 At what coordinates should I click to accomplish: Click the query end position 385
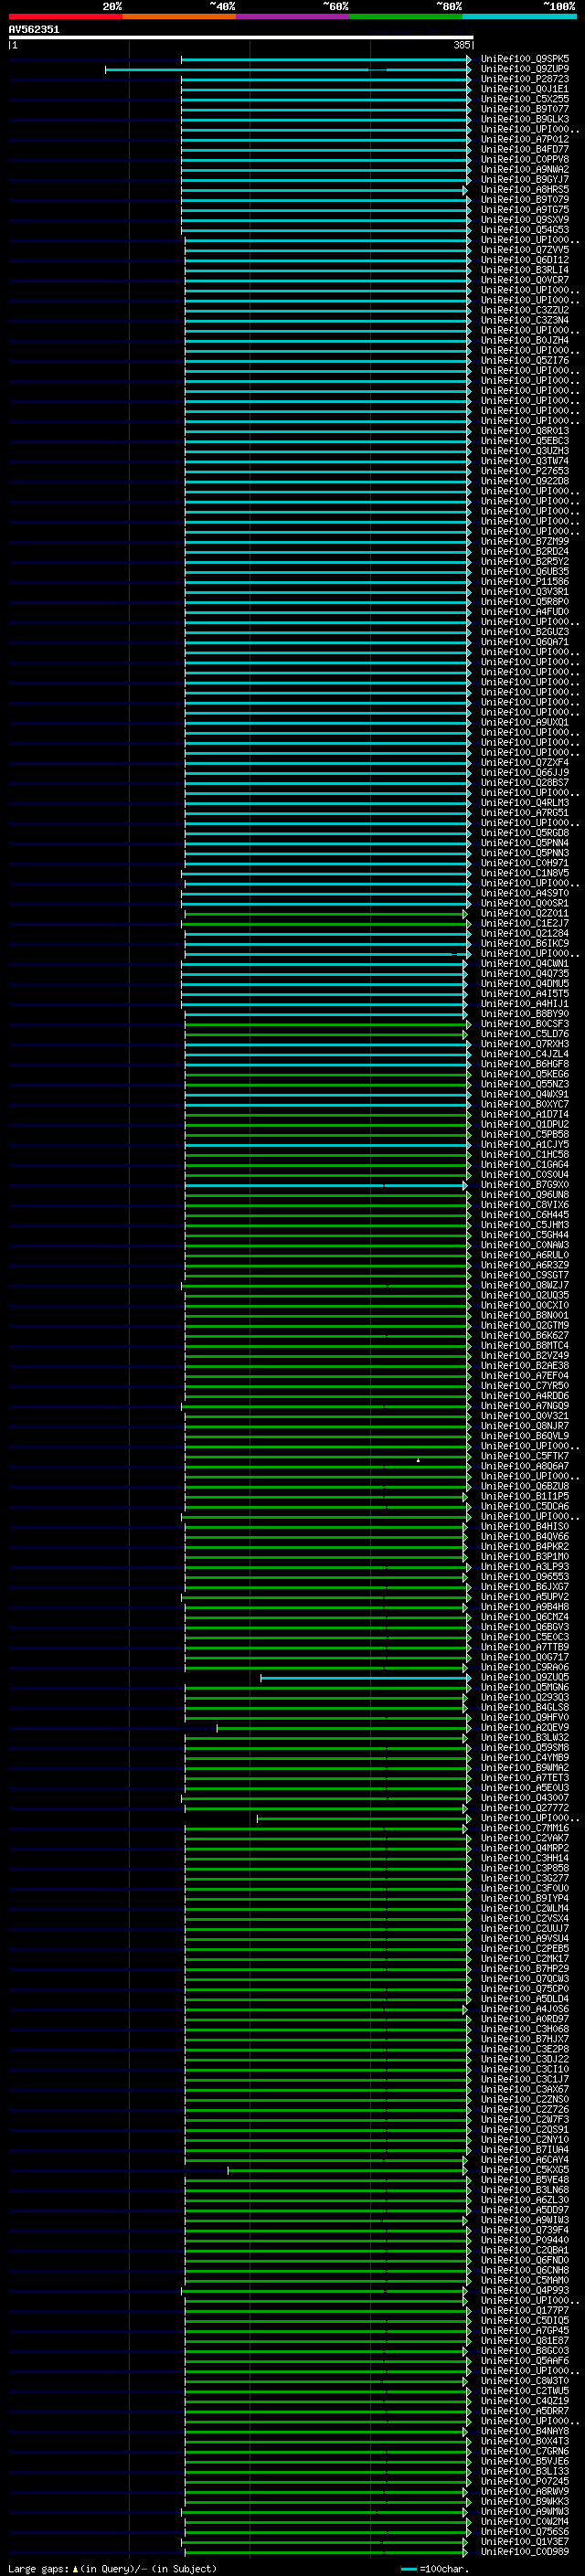point(461,45)
